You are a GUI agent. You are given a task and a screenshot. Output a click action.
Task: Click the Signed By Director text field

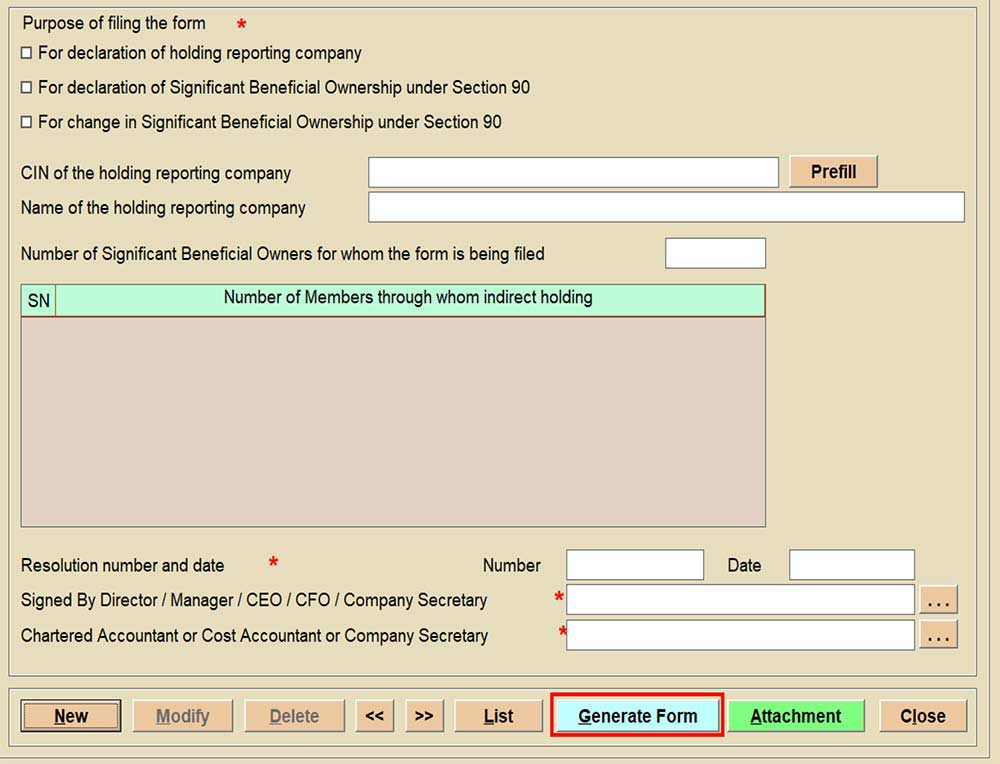pos(740,600)
